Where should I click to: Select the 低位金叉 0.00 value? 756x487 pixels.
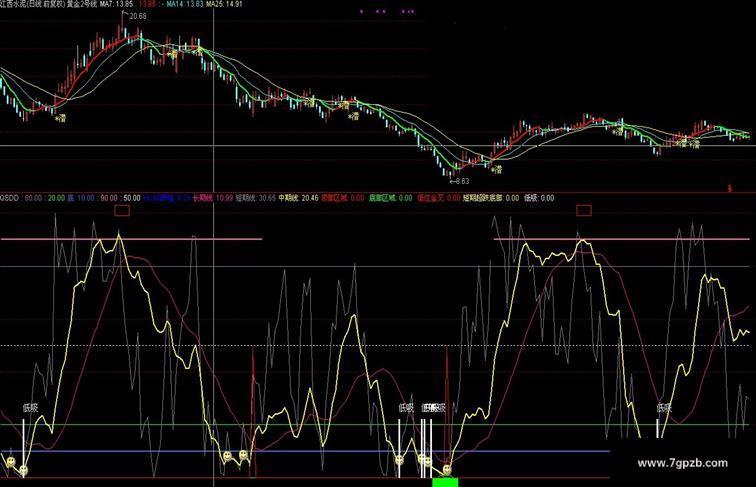[439, 198]
